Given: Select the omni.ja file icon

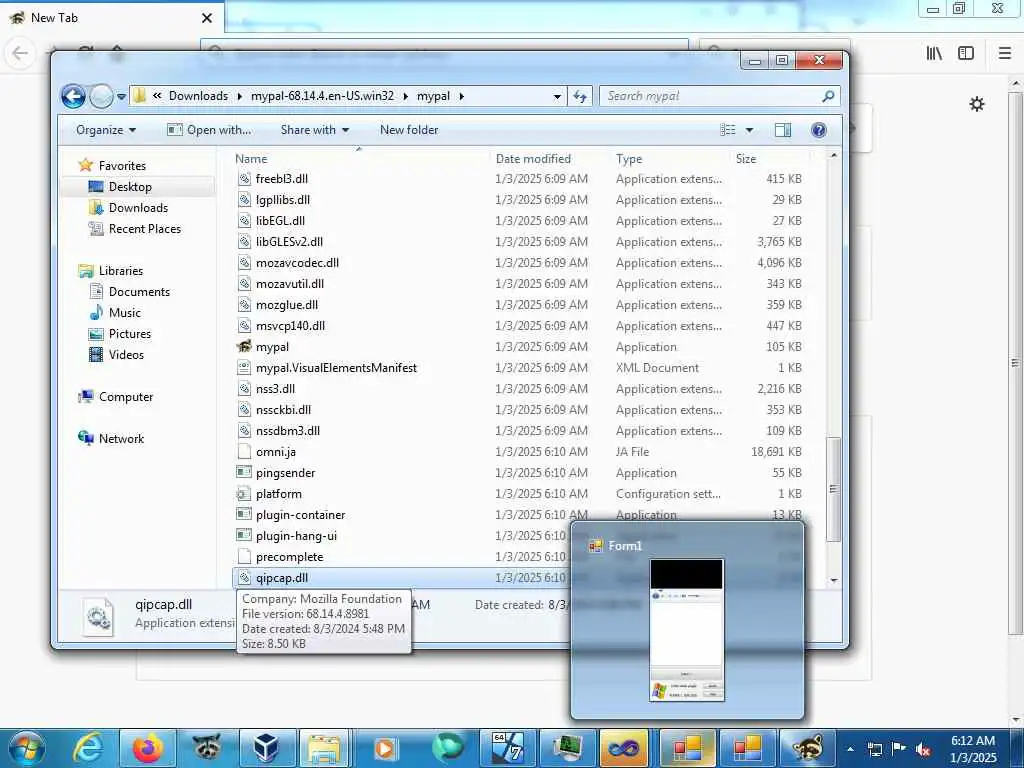Looking at the screenshot, I should coord(244,452).
